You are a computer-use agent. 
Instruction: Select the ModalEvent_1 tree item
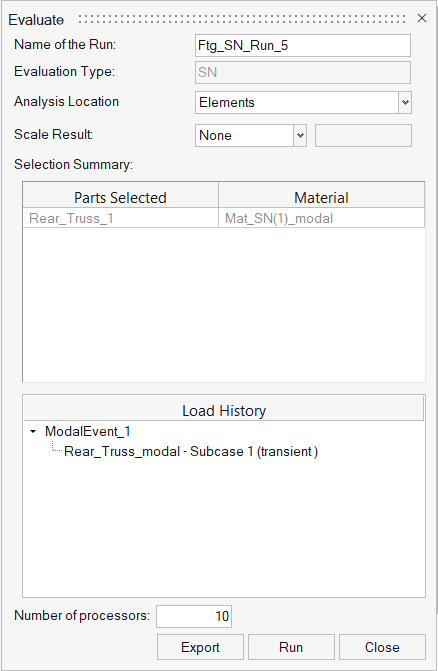(x=88, y=431)
